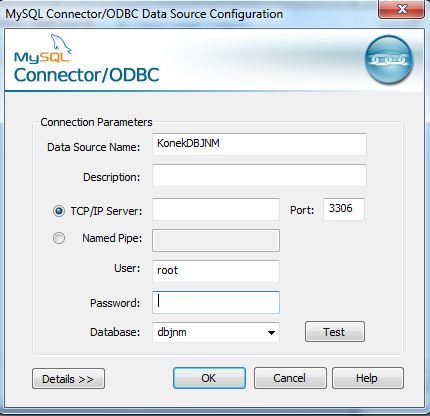
Task: Focus the Description input field
Action: [x=259, y=175]
